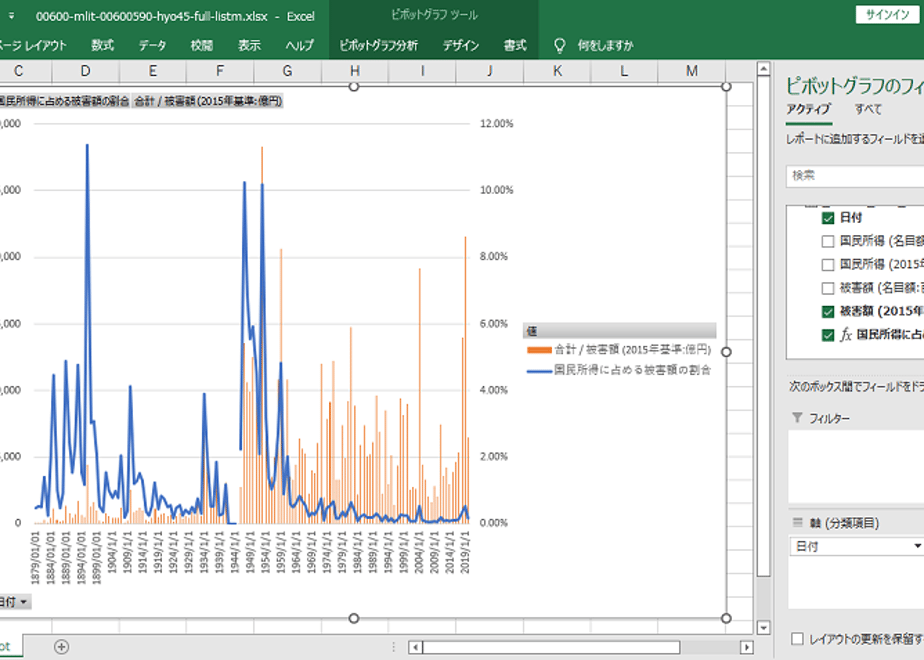Click horizontal scrollbar right arrow

pyautogui.click(x=747, y=647)
